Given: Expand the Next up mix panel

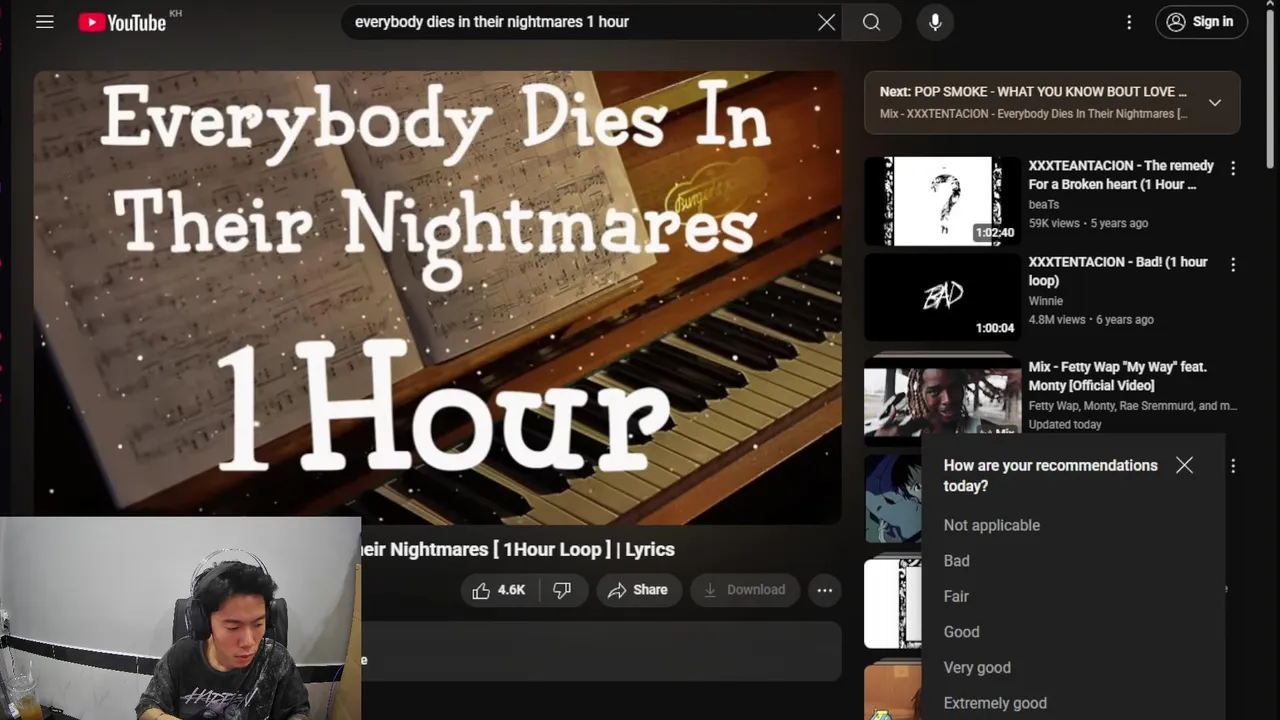Looking at the screenshot, I should click(1214, 102).
